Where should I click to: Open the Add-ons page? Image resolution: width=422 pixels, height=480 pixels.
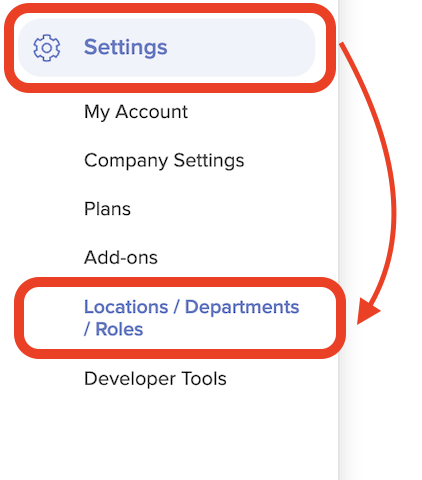pyautogui.click(x=121, y=258)
